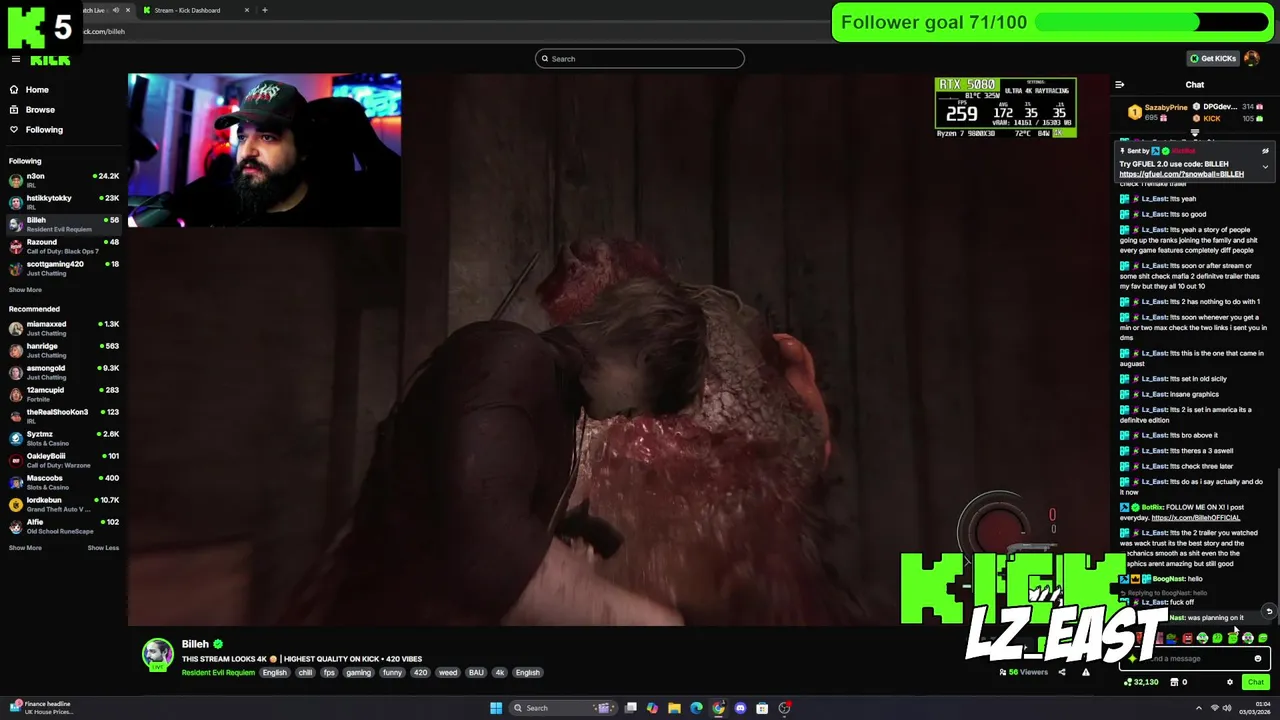Open the Finance headline widget
This screenshot has width=1280, height=720.
(40, 707)
